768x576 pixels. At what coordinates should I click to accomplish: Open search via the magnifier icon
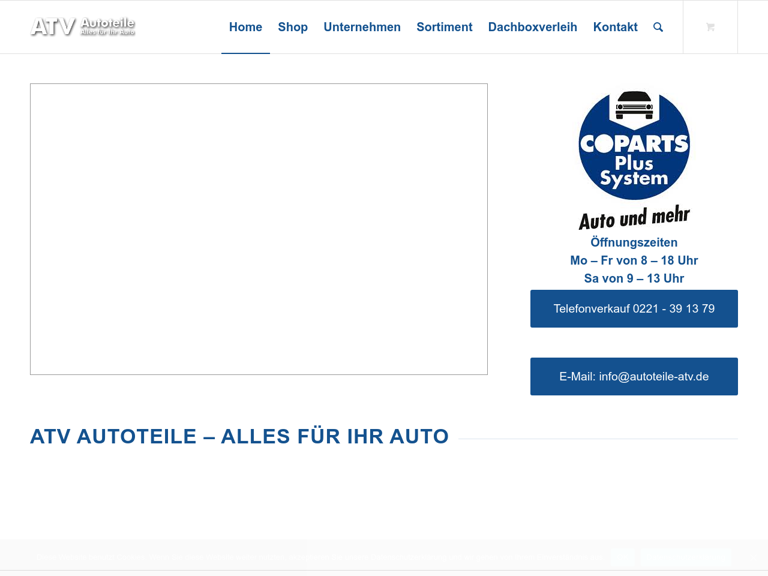(658, 27)
